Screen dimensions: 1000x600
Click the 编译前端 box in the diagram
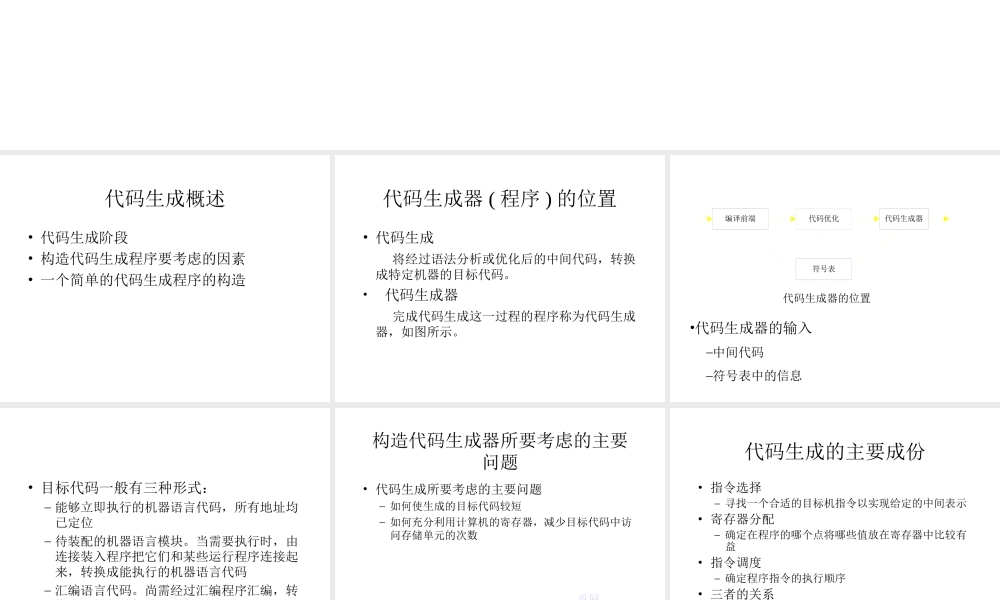[x=740, y=219]
